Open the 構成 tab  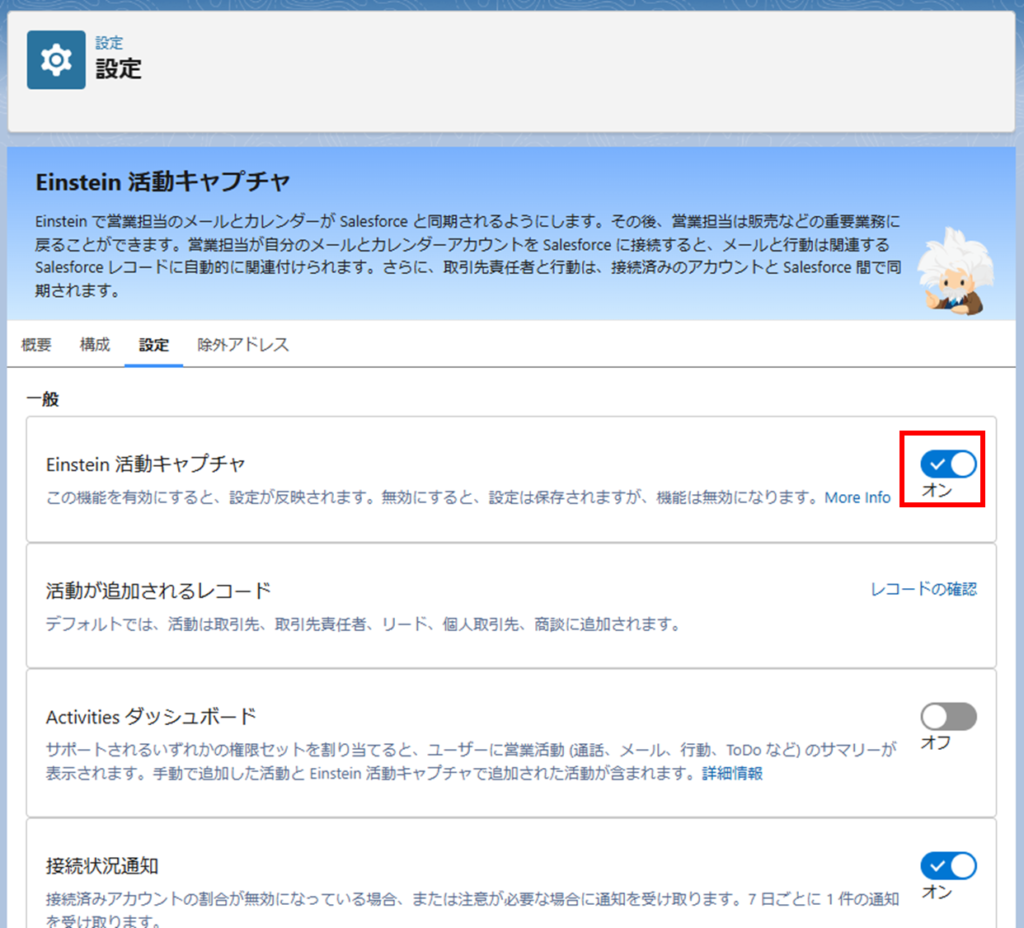coord(95,344)
